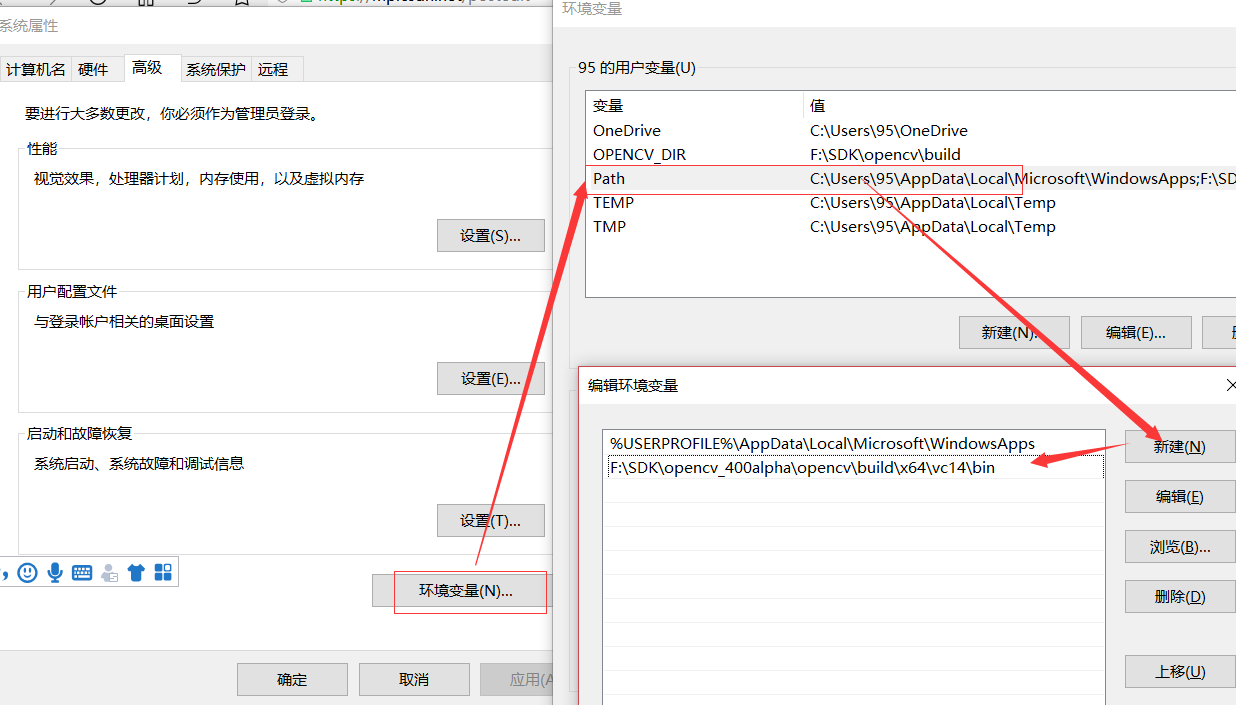This screenshot has height=705, width=1236.
Task: Click the 删除(D) button
Action: coord(1180,597)
